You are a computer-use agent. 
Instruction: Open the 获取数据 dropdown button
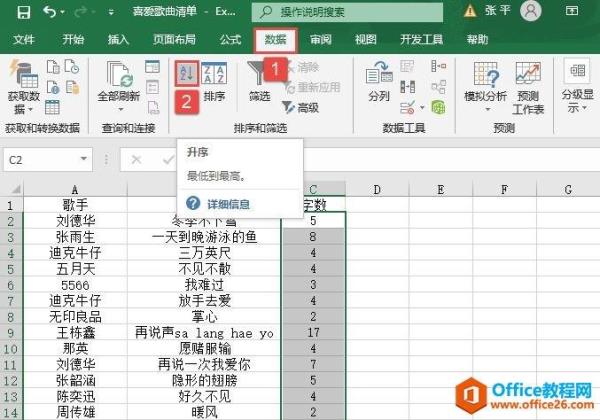coord(24,87)
